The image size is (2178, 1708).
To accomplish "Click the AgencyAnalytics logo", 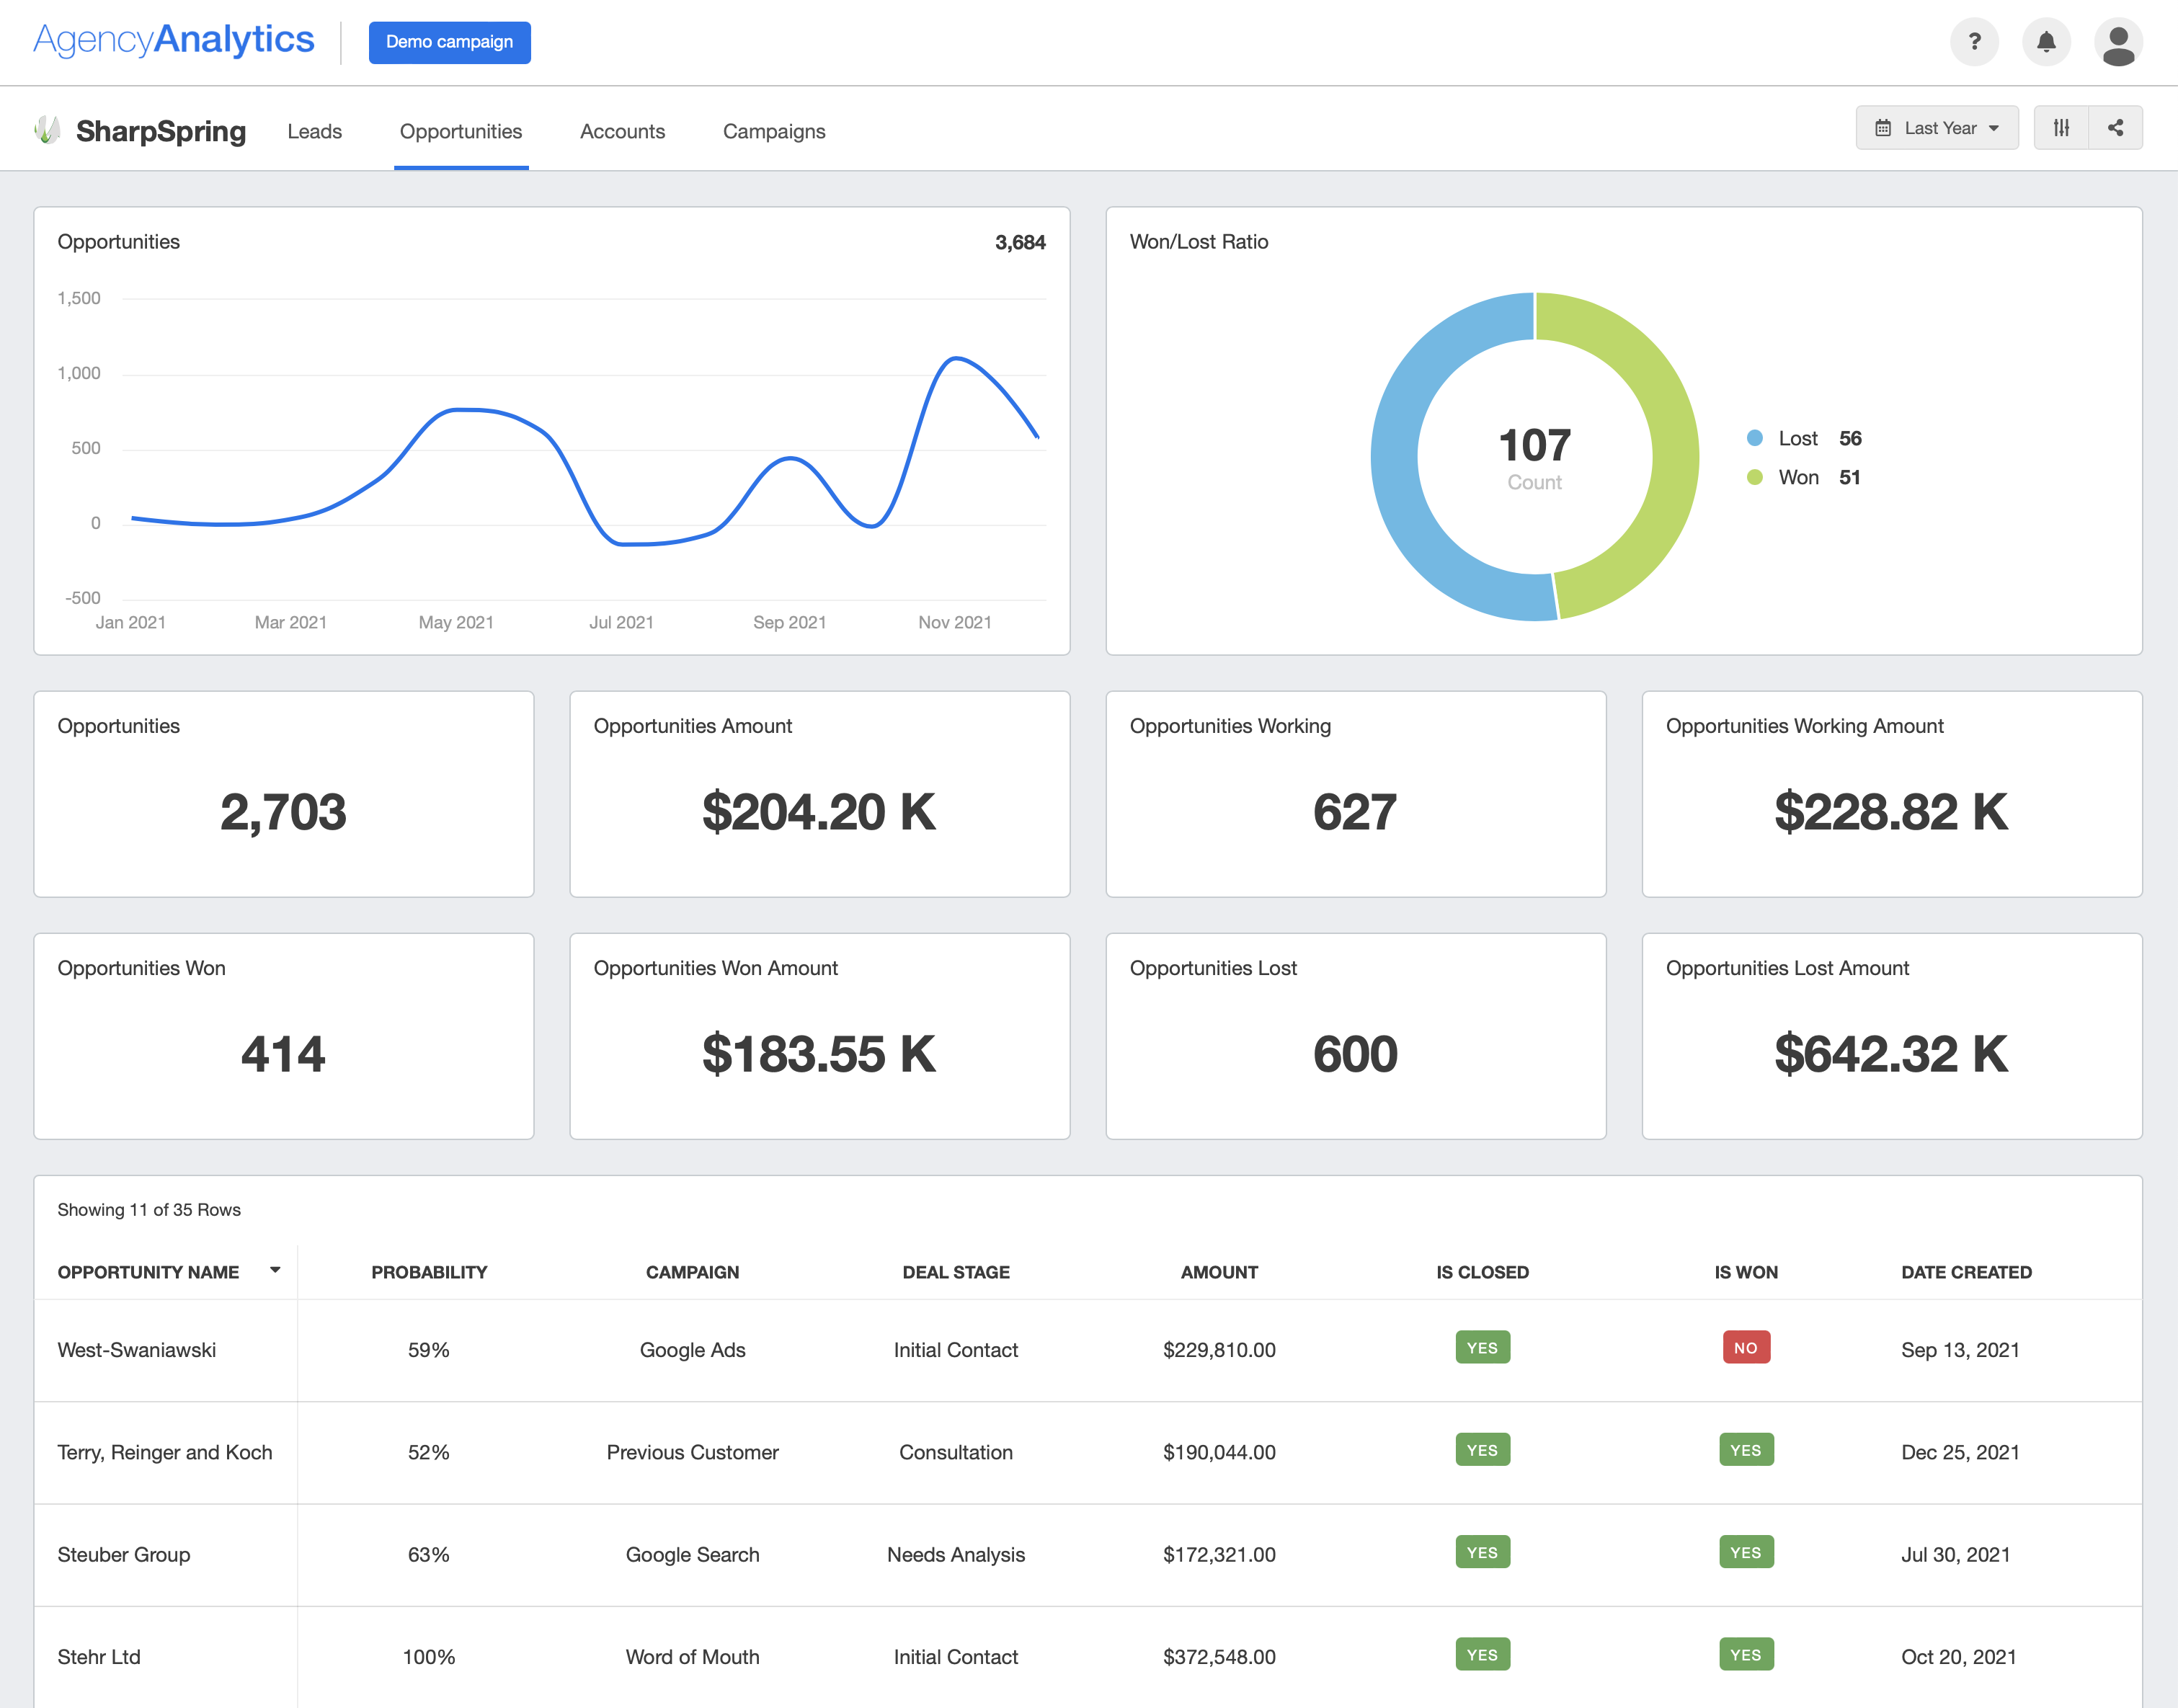I will pyautogui.click(x=173, y=39).
